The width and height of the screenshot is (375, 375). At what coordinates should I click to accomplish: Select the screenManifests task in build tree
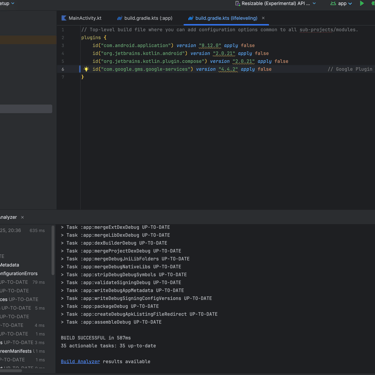16,351
